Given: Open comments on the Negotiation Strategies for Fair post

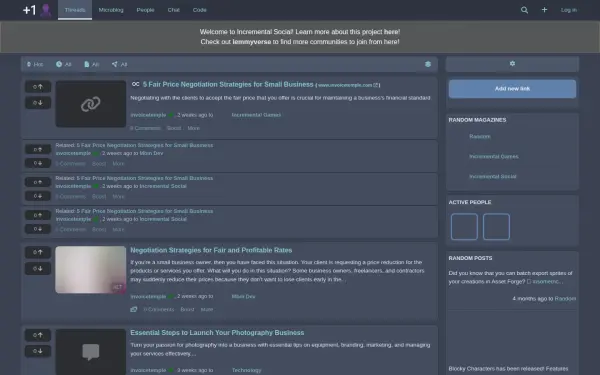Looking at the screenshot, I should pyautogui.click(x=159, y=309).
